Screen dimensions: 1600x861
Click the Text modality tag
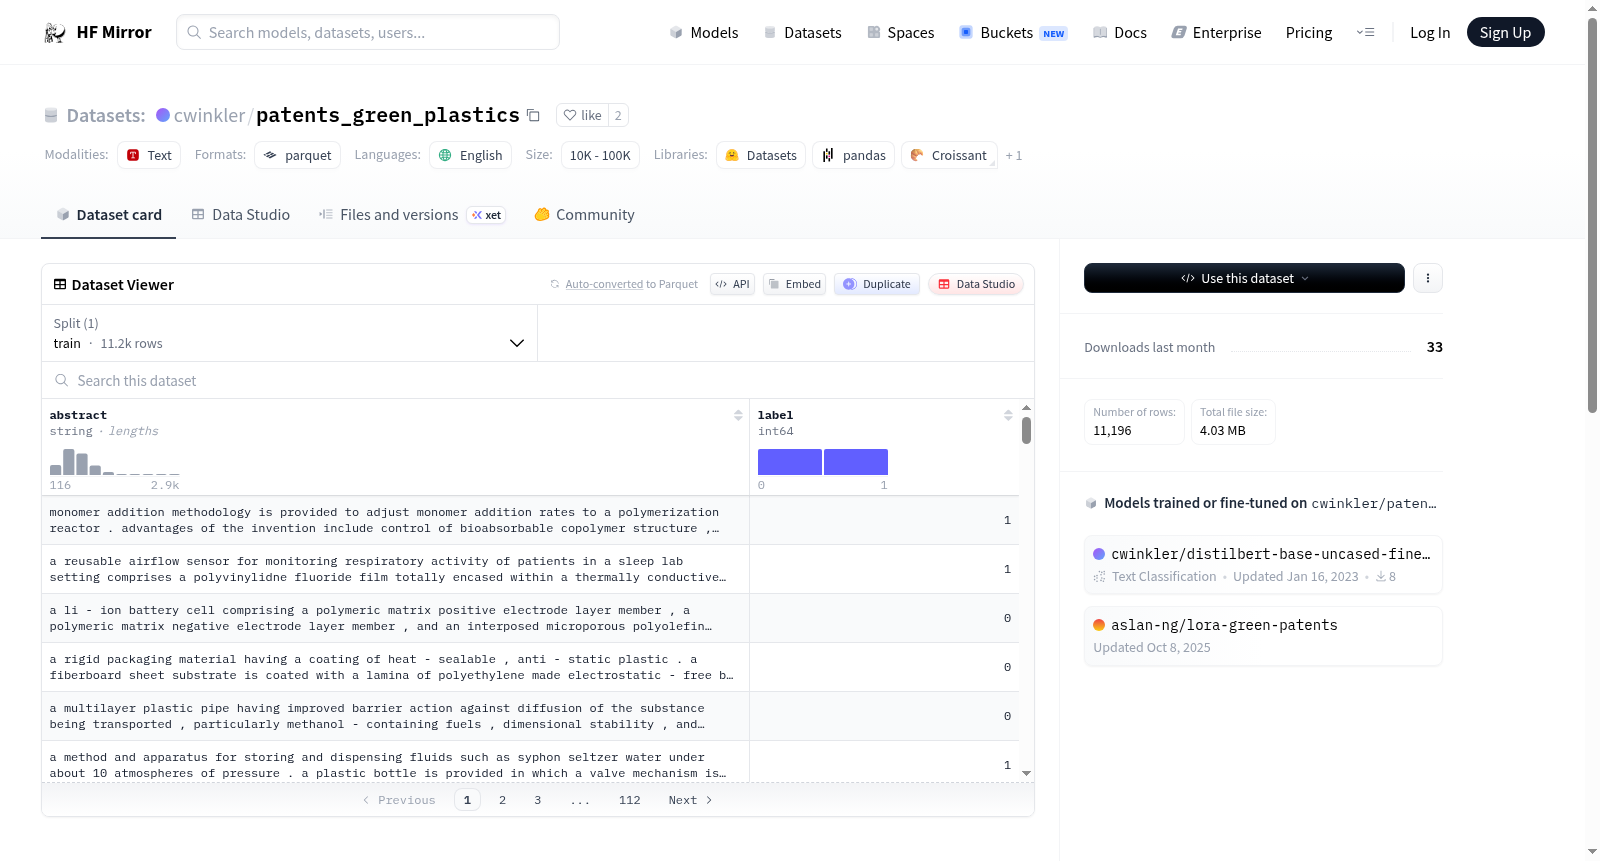(x=149, y=155)
